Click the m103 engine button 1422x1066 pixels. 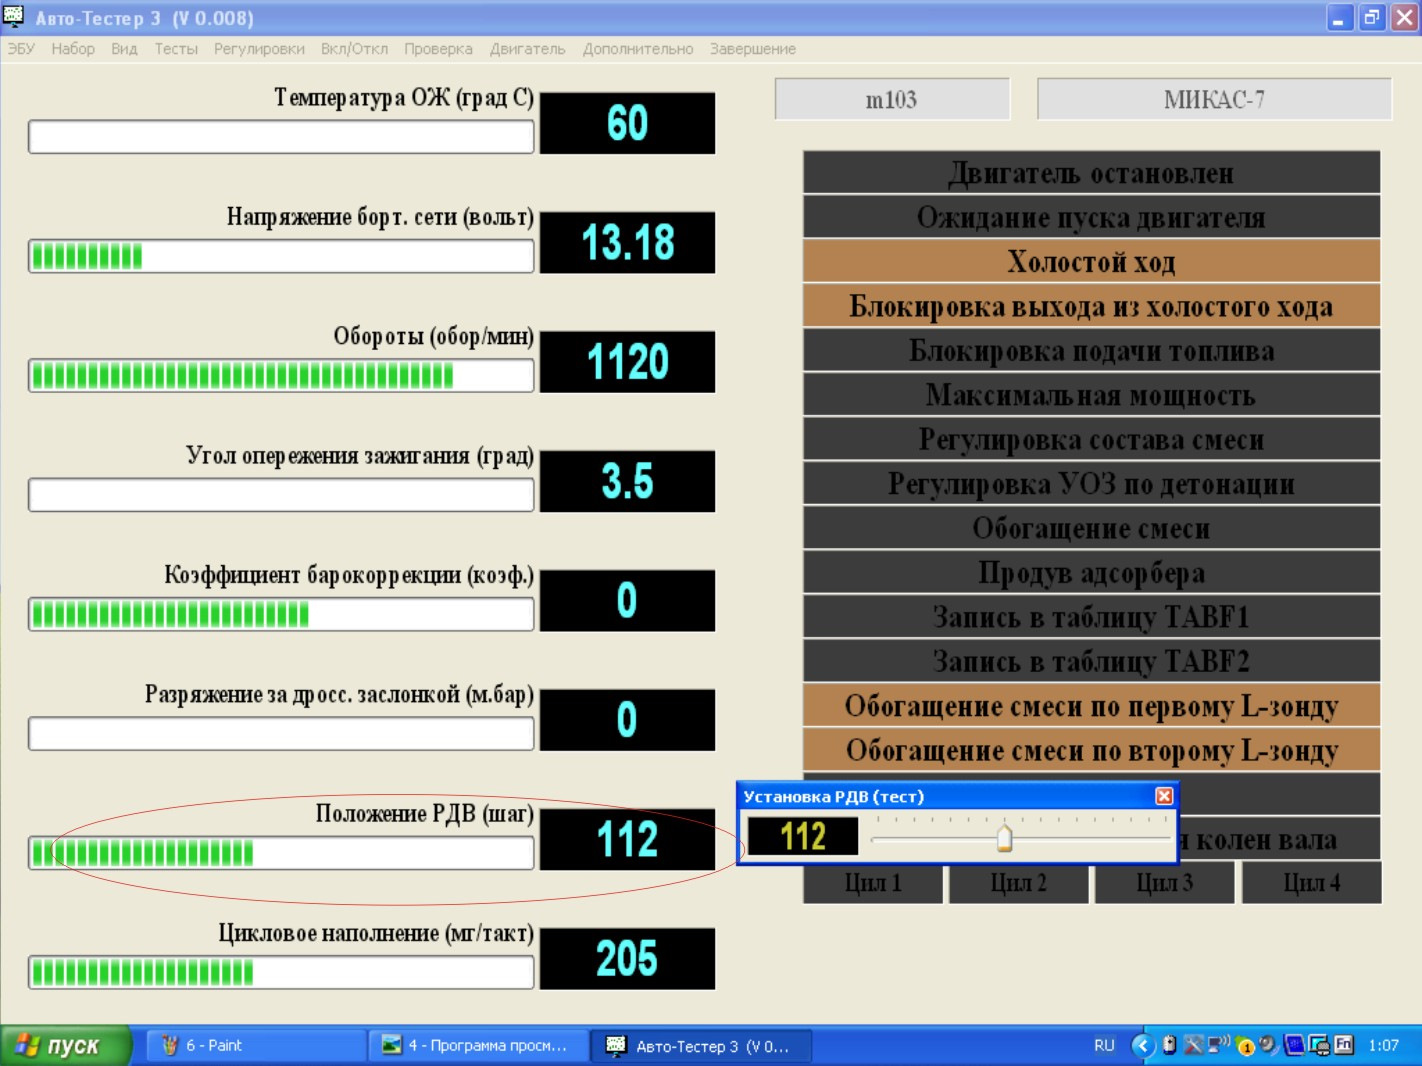click(x=892, y=99)
